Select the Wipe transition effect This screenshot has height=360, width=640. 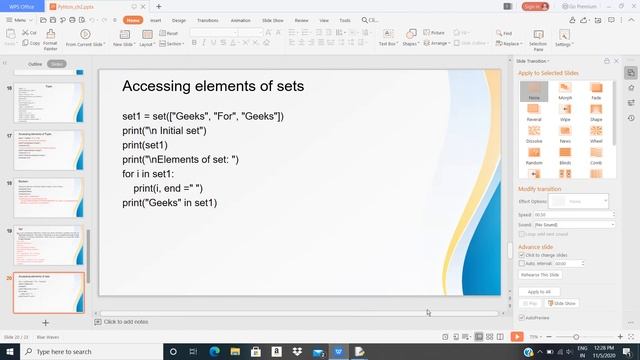coord(565,113)
